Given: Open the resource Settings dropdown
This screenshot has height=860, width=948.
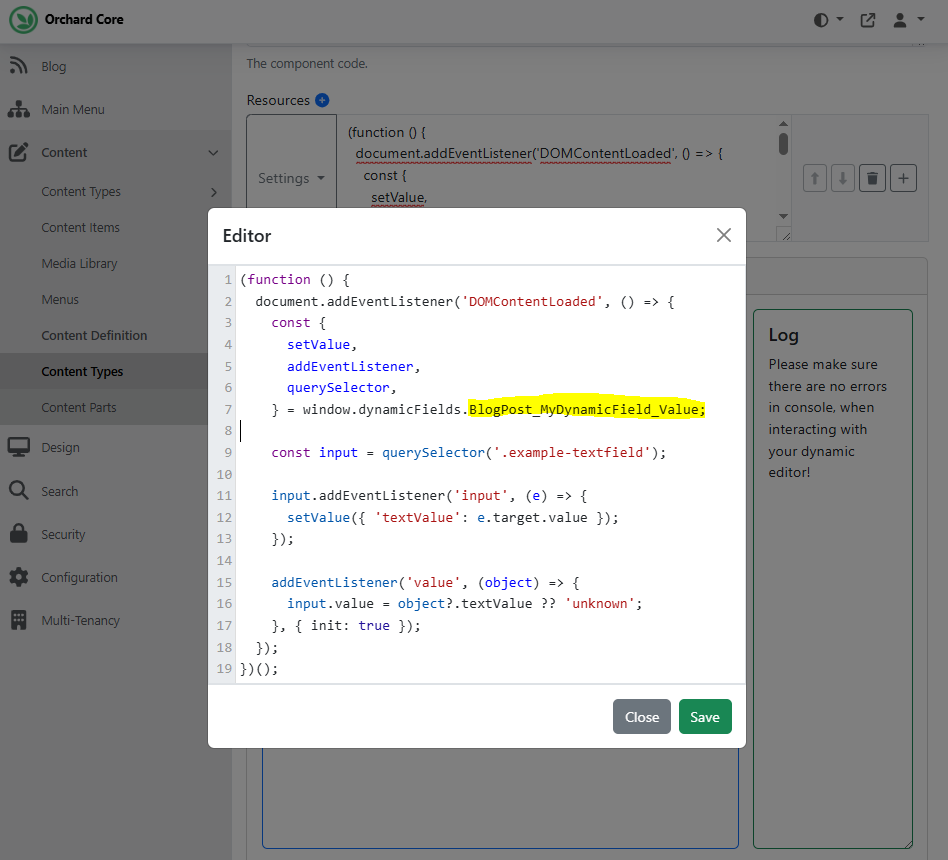Looking at the screenshot, I should pos(291,178).
